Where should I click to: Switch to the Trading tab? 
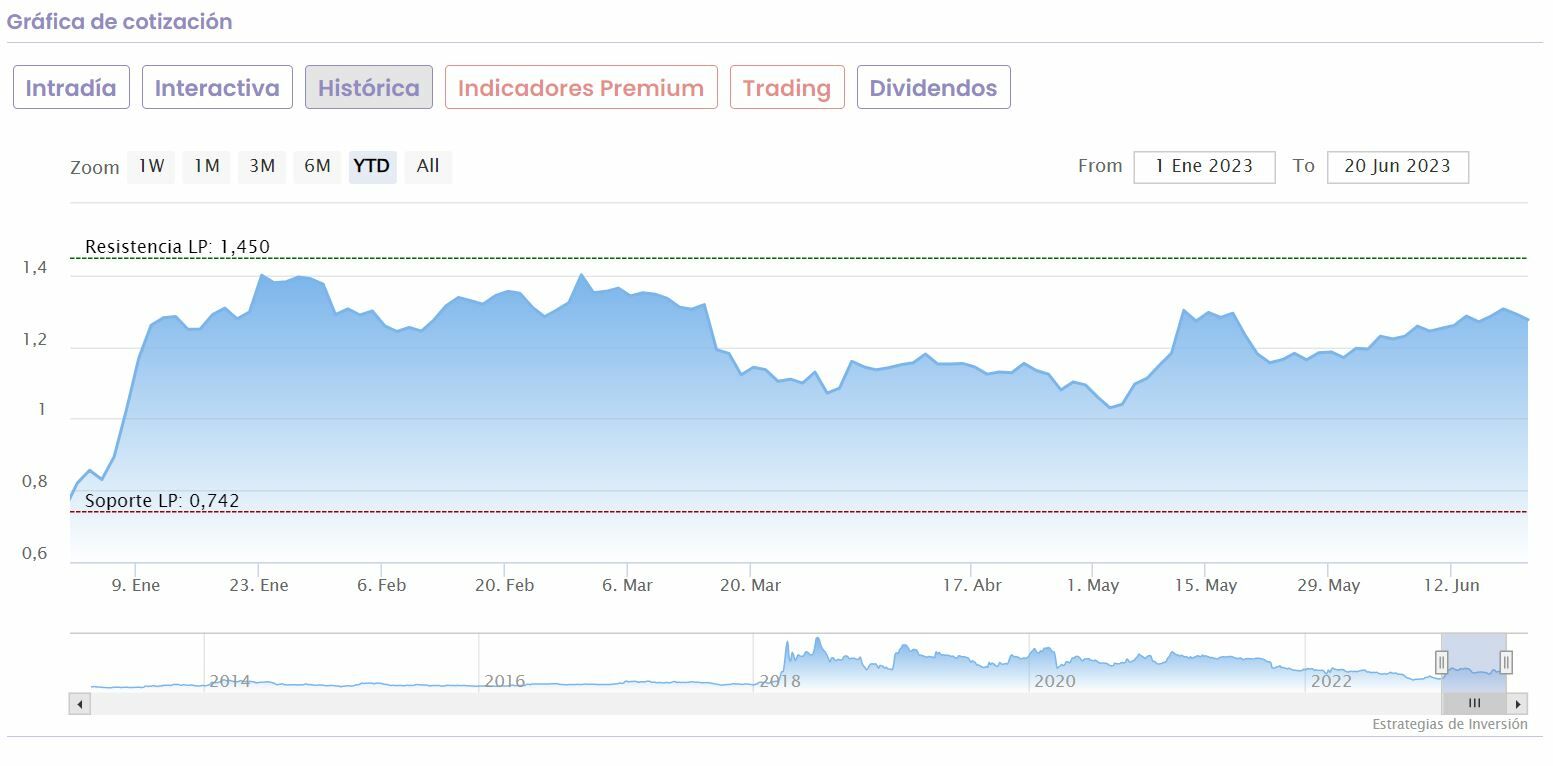click(x=787, y=88)
